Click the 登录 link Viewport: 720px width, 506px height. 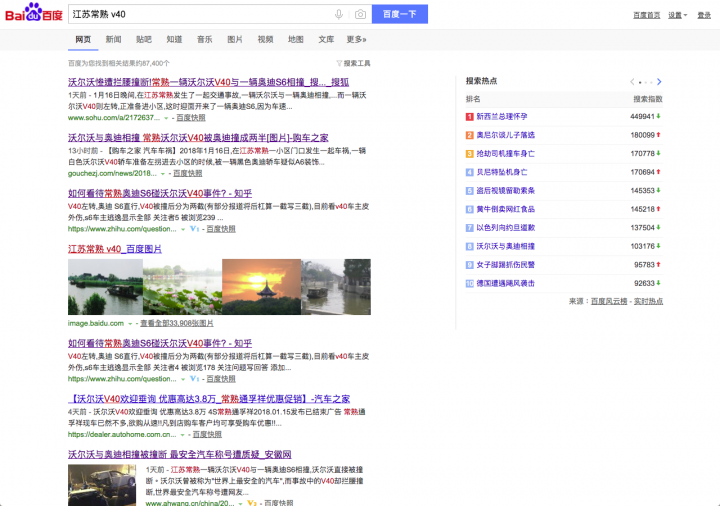(x=704, y=15)
